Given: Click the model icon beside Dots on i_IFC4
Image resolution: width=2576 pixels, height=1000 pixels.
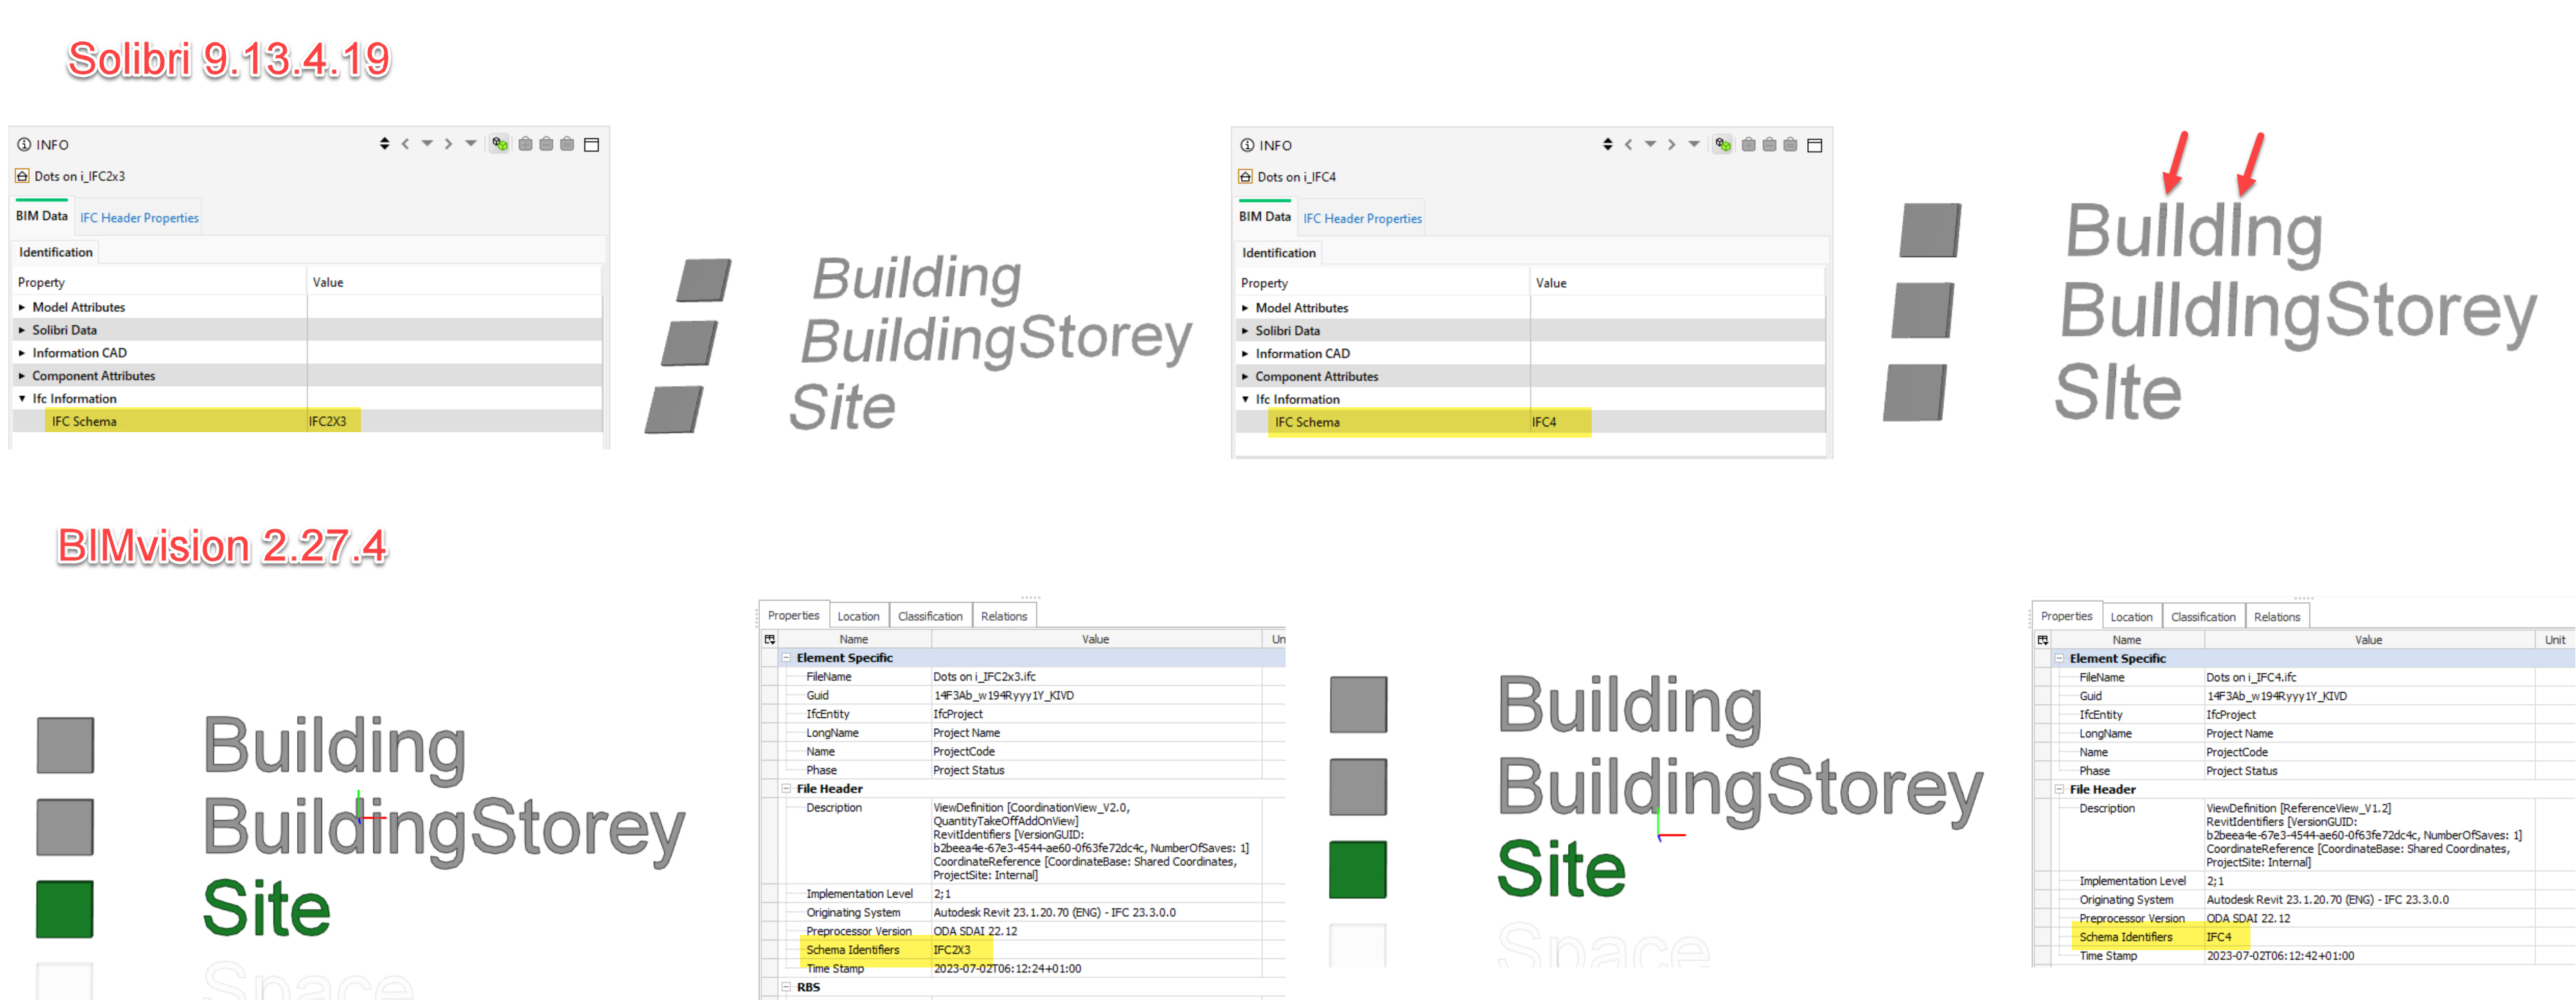Looking at the screenshot, I should (x=1245, y=177).
